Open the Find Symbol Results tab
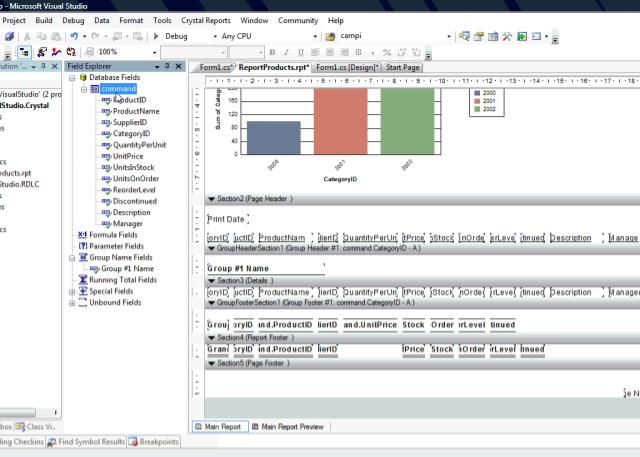 point(86,442)
